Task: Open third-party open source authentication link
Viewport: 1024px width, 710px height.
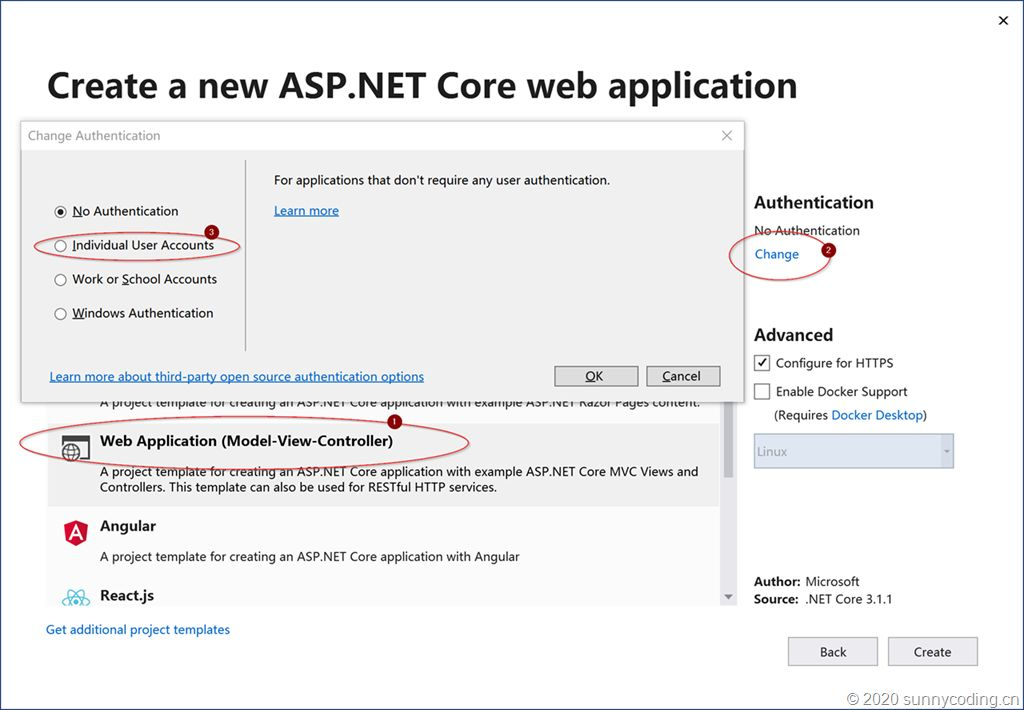Action: pos(237,377)
